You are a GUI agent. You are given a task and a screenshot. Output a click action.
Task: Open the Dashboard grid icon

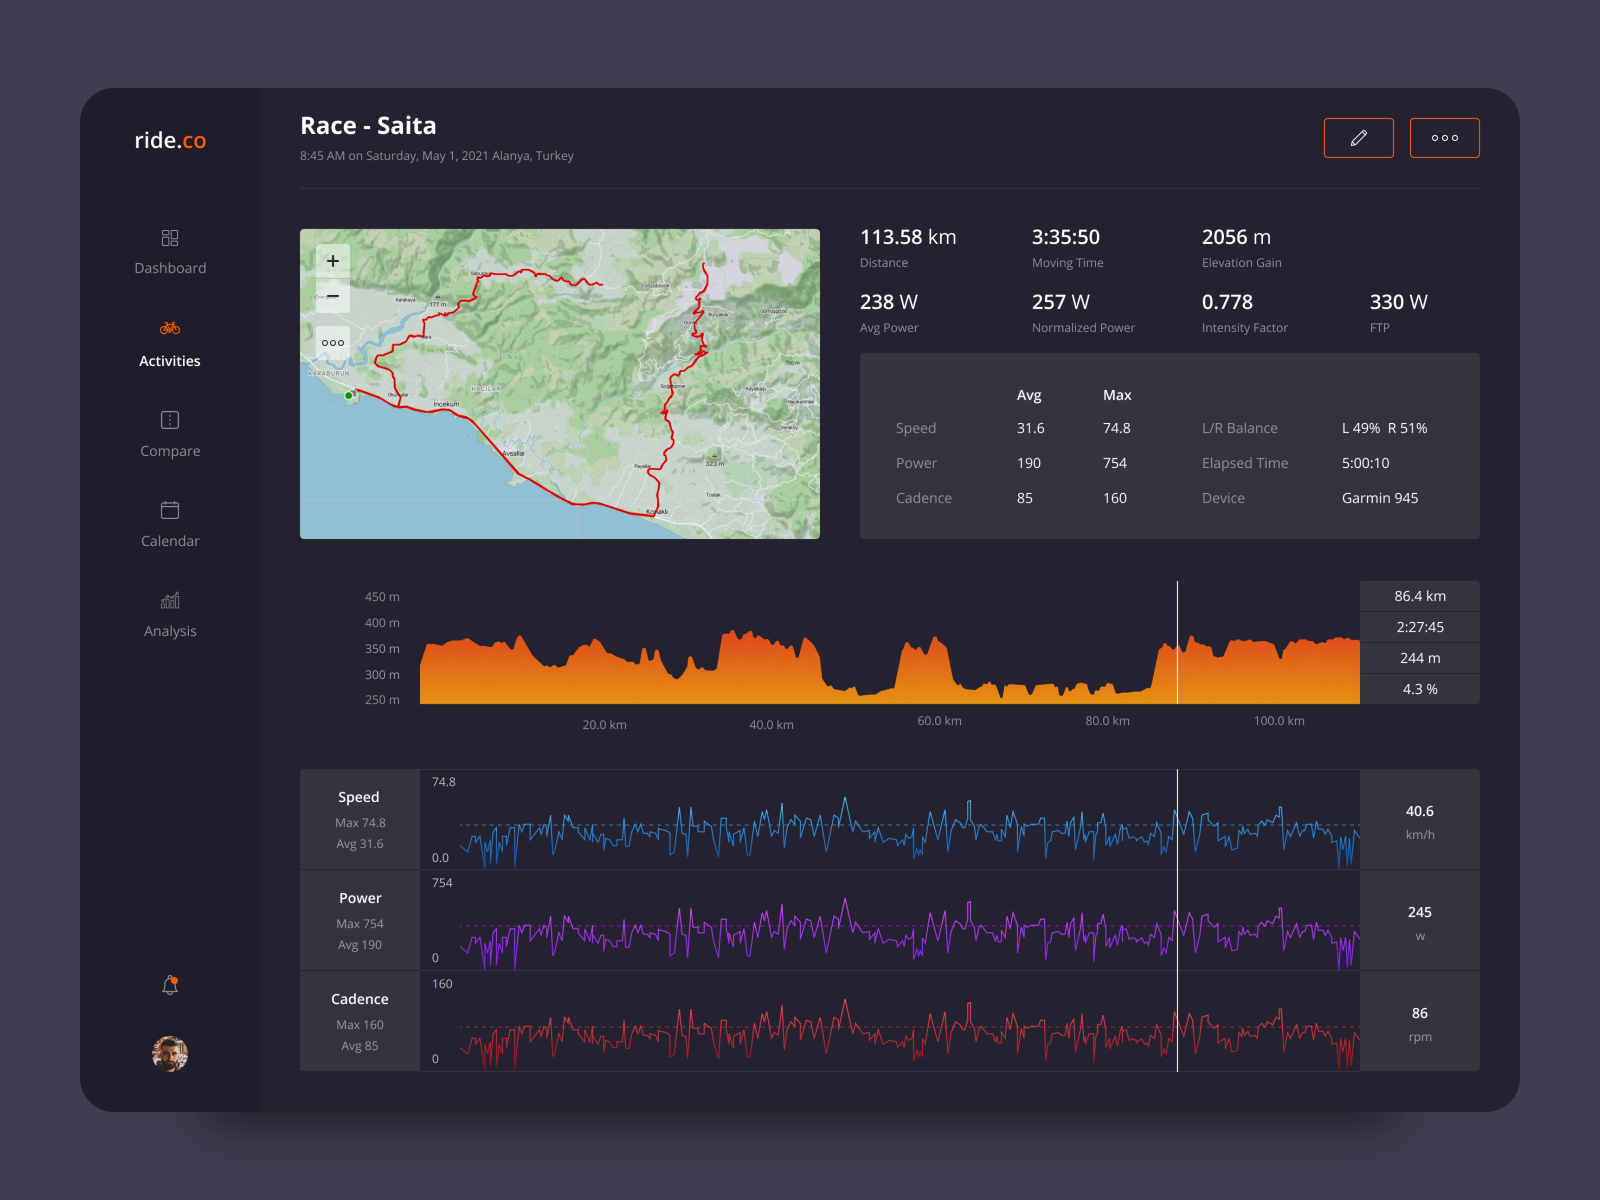click(169, 238)
